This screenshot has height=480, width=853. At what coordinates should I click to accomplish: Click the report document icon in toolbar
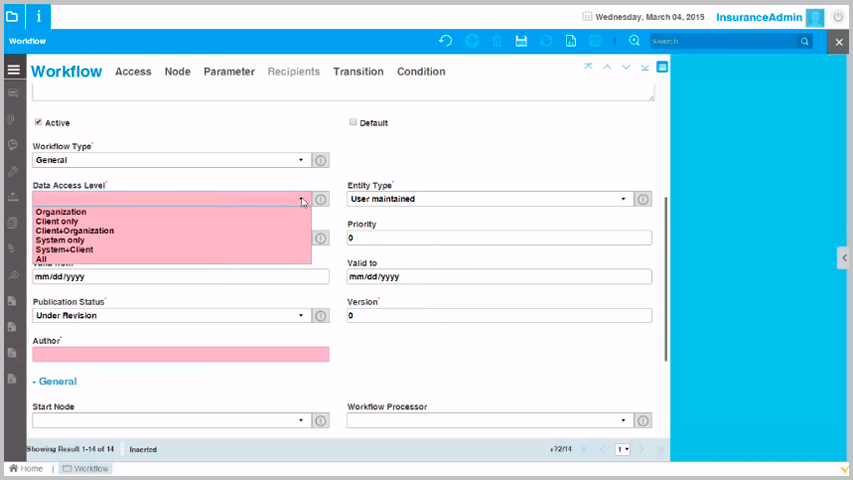[571, 41]
